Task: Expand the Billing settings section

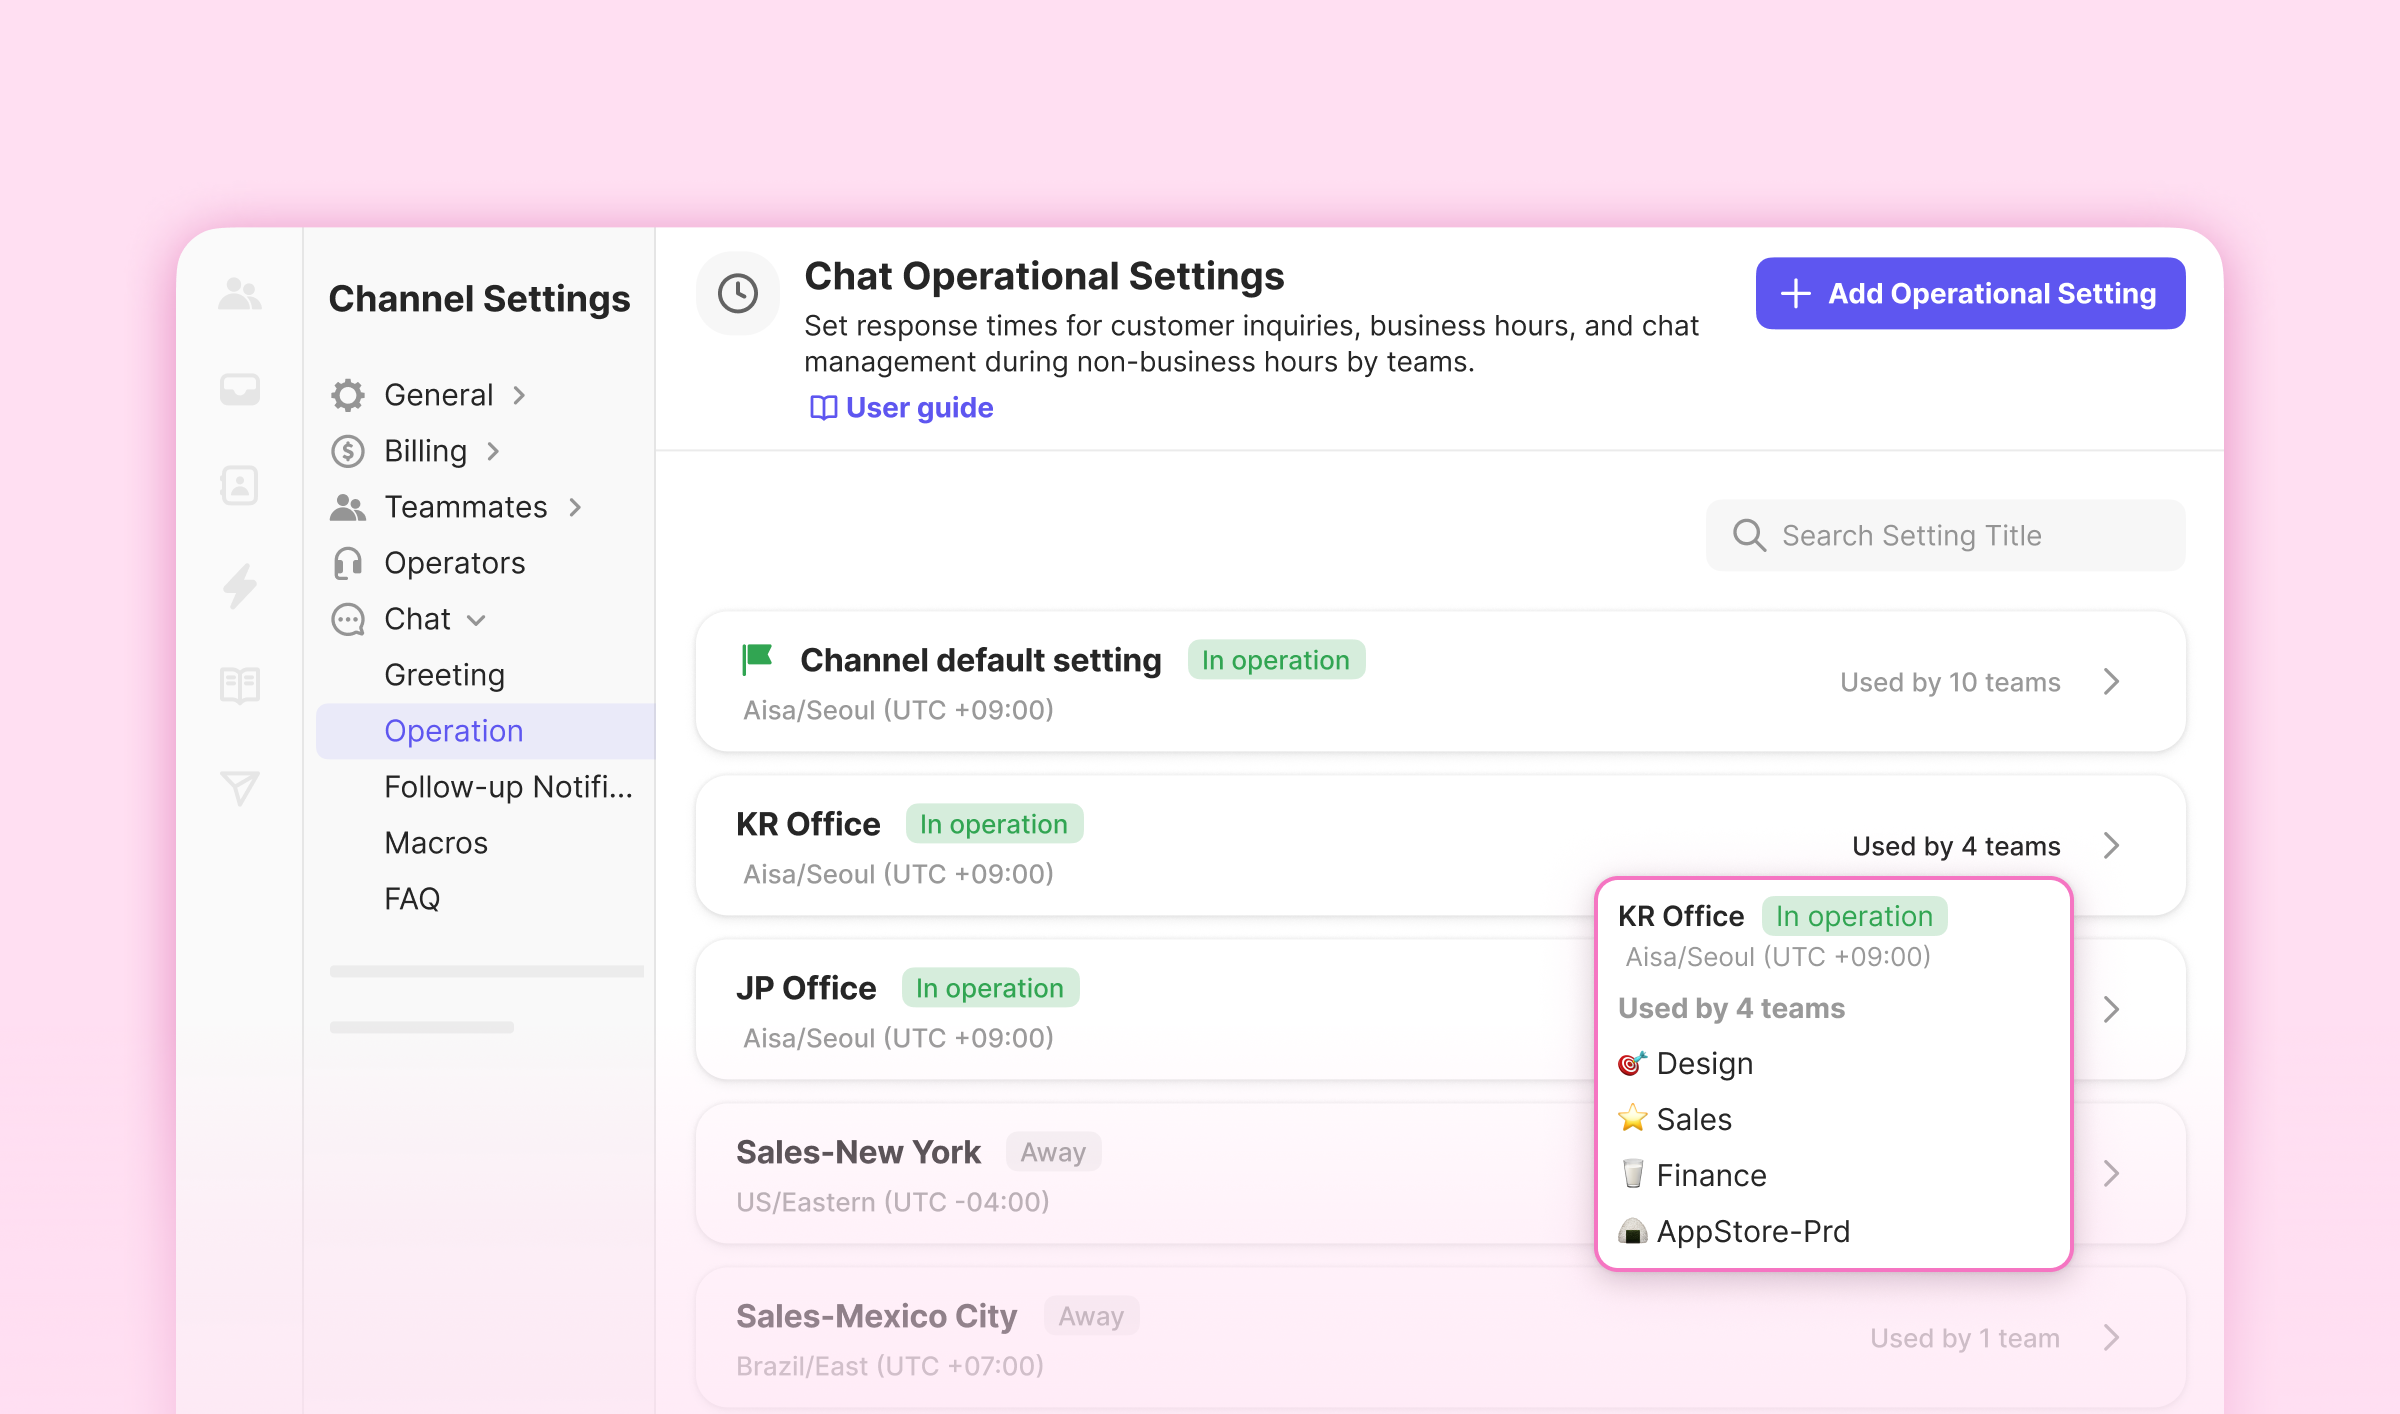Action: [427, 451]
